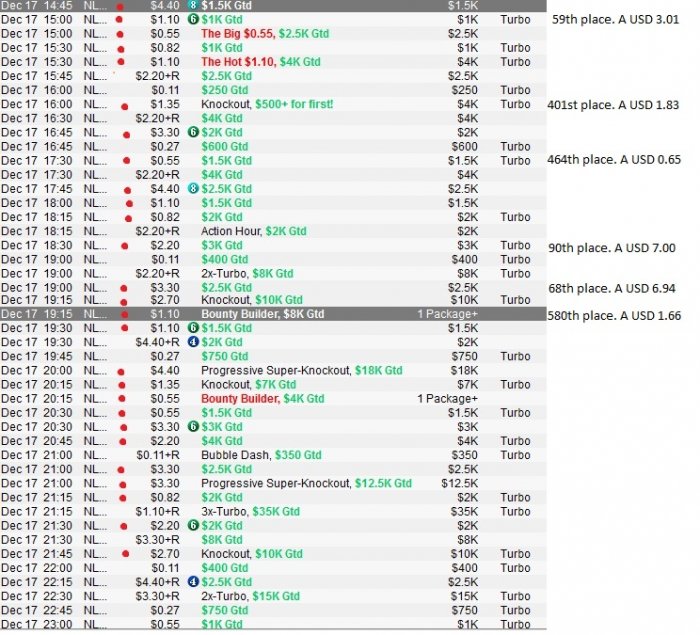The image size is (700, 635).
Task: Click the red dot on the 21:45 Knockout row
Action: click(x=126, y=553)
